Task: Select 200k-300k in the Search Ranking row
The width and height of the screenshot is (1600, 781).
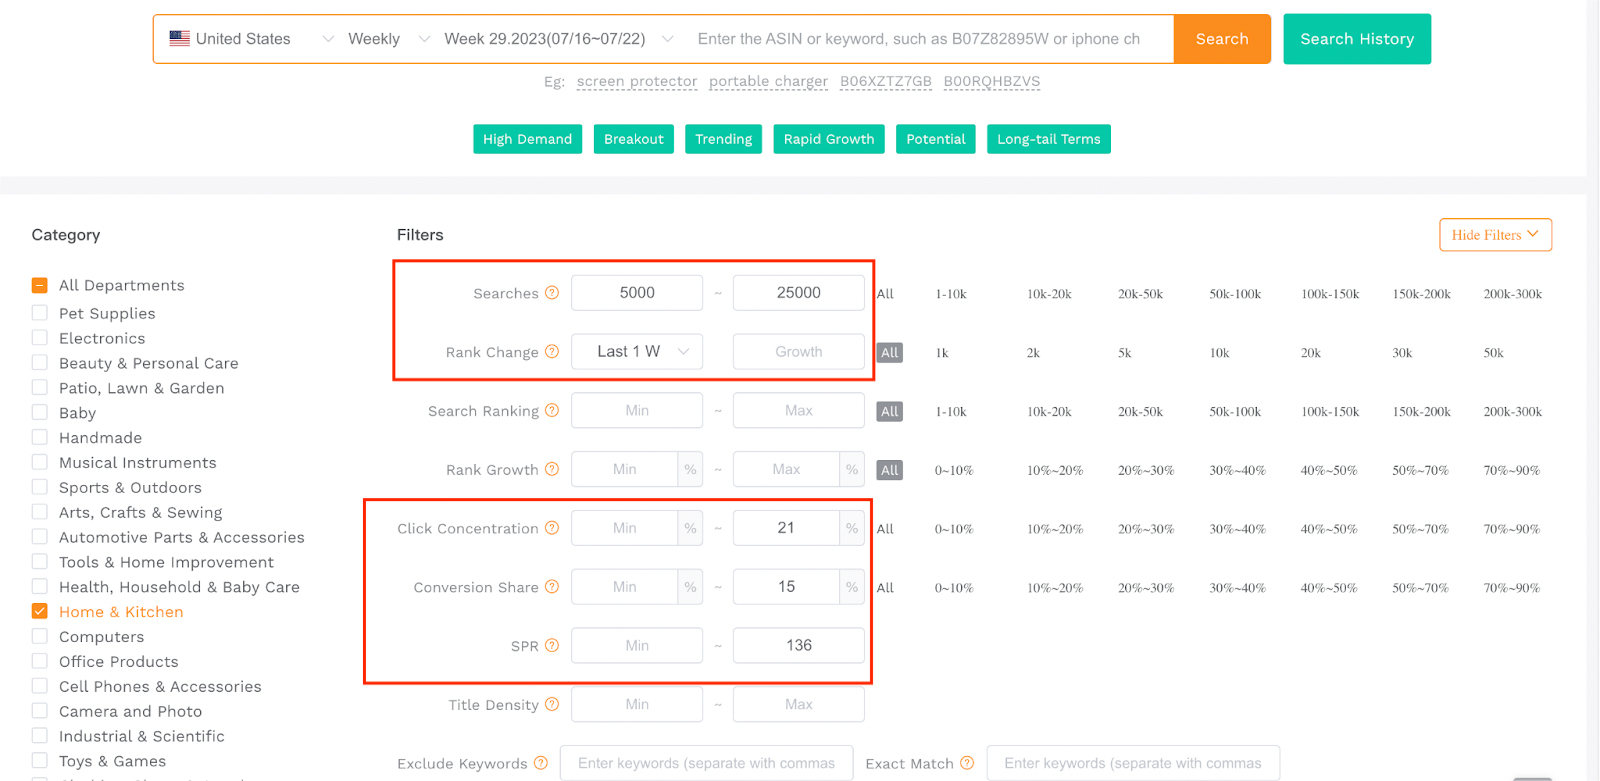Action: [x=1513, y=411]
